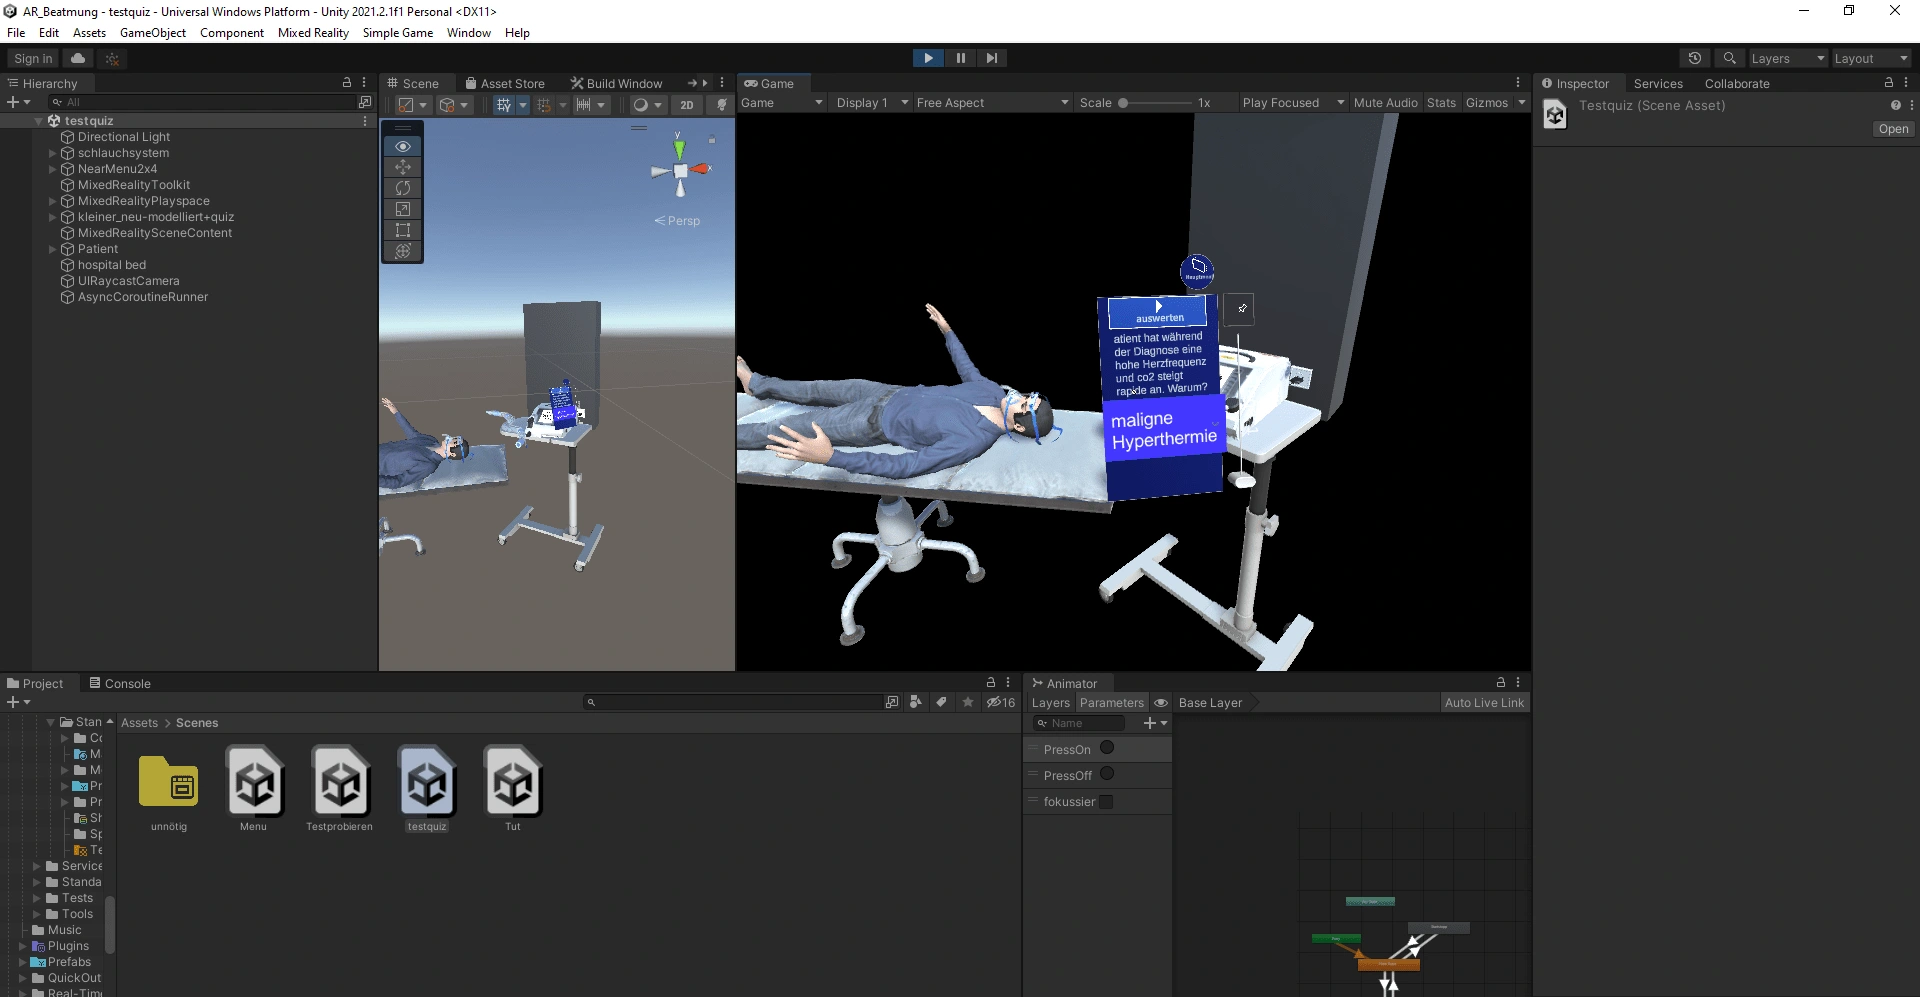This screenshot has height=997, width=1920.
Task: Open the Layout dropdown in toolbar
Action: [1870, 58]
